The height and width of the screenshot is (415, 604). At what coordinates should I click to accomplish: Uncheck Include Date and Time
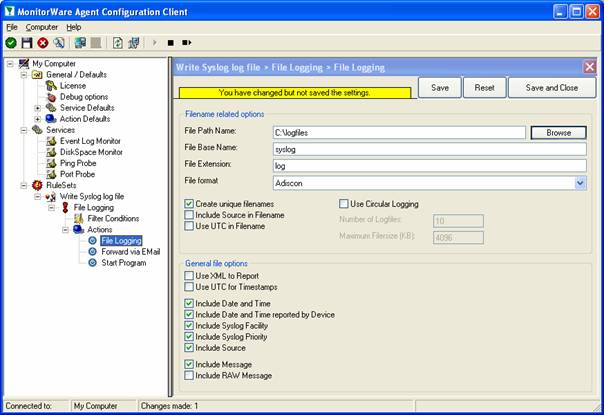point(189,303)
